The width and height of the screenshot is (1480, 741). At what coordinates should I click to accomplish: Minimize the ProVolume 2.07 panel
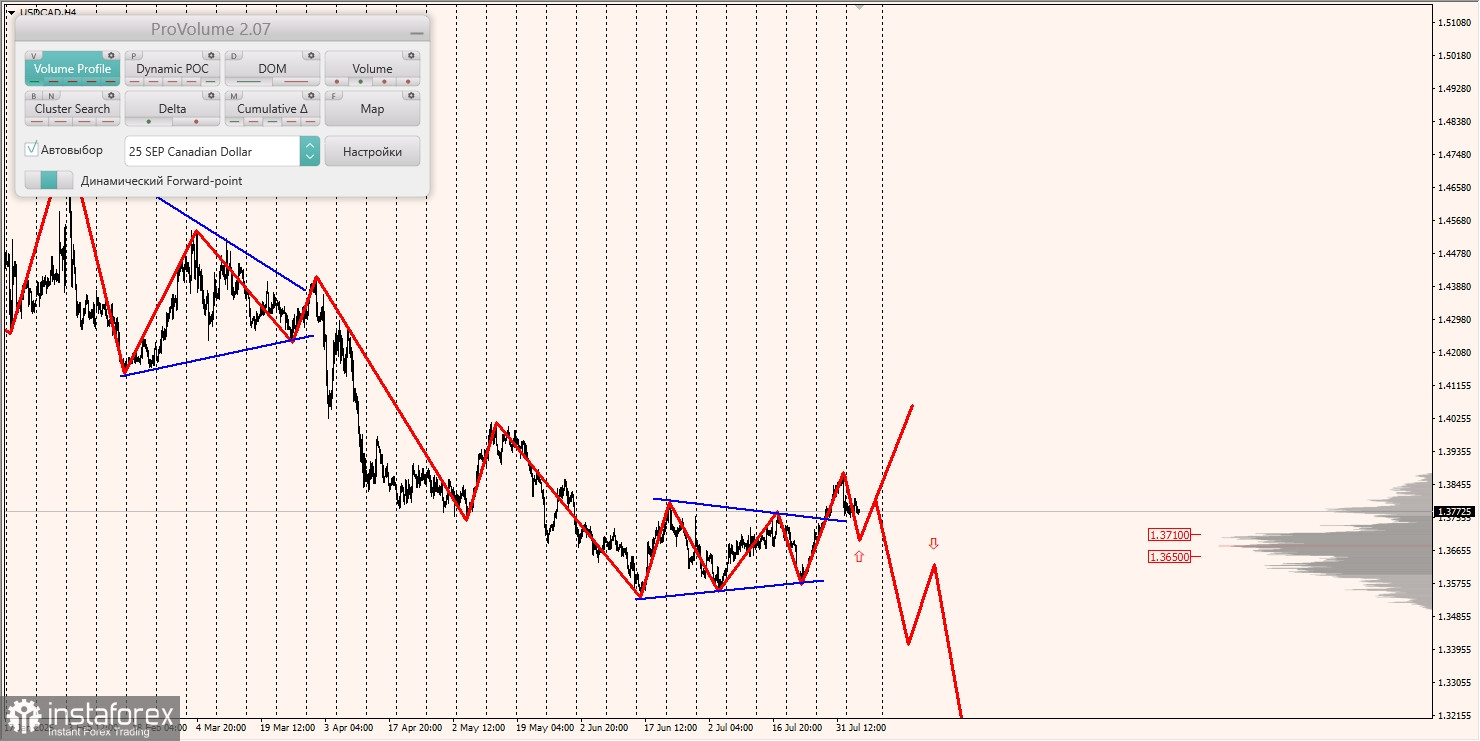[x=417, y=33]
